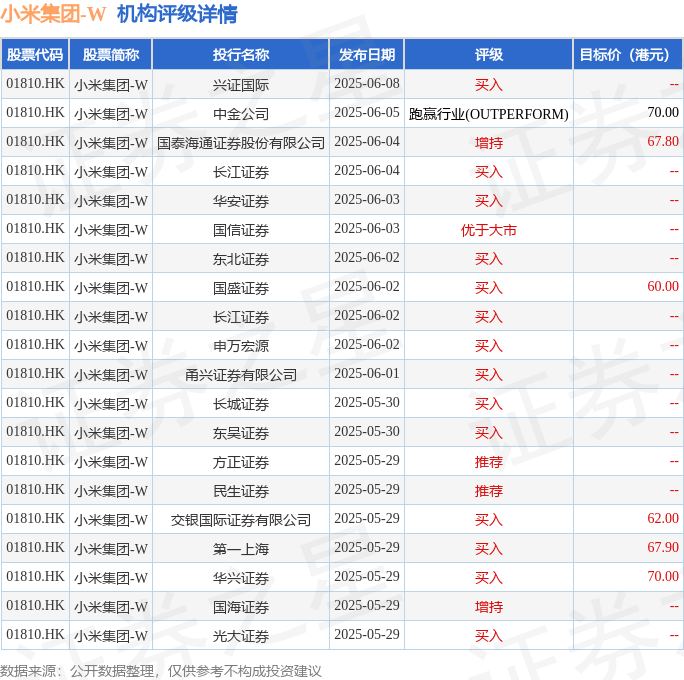This screenshot has height=680, width=684.
Task: Click the 2025-06-08 date cell
Action: (367, 83)
